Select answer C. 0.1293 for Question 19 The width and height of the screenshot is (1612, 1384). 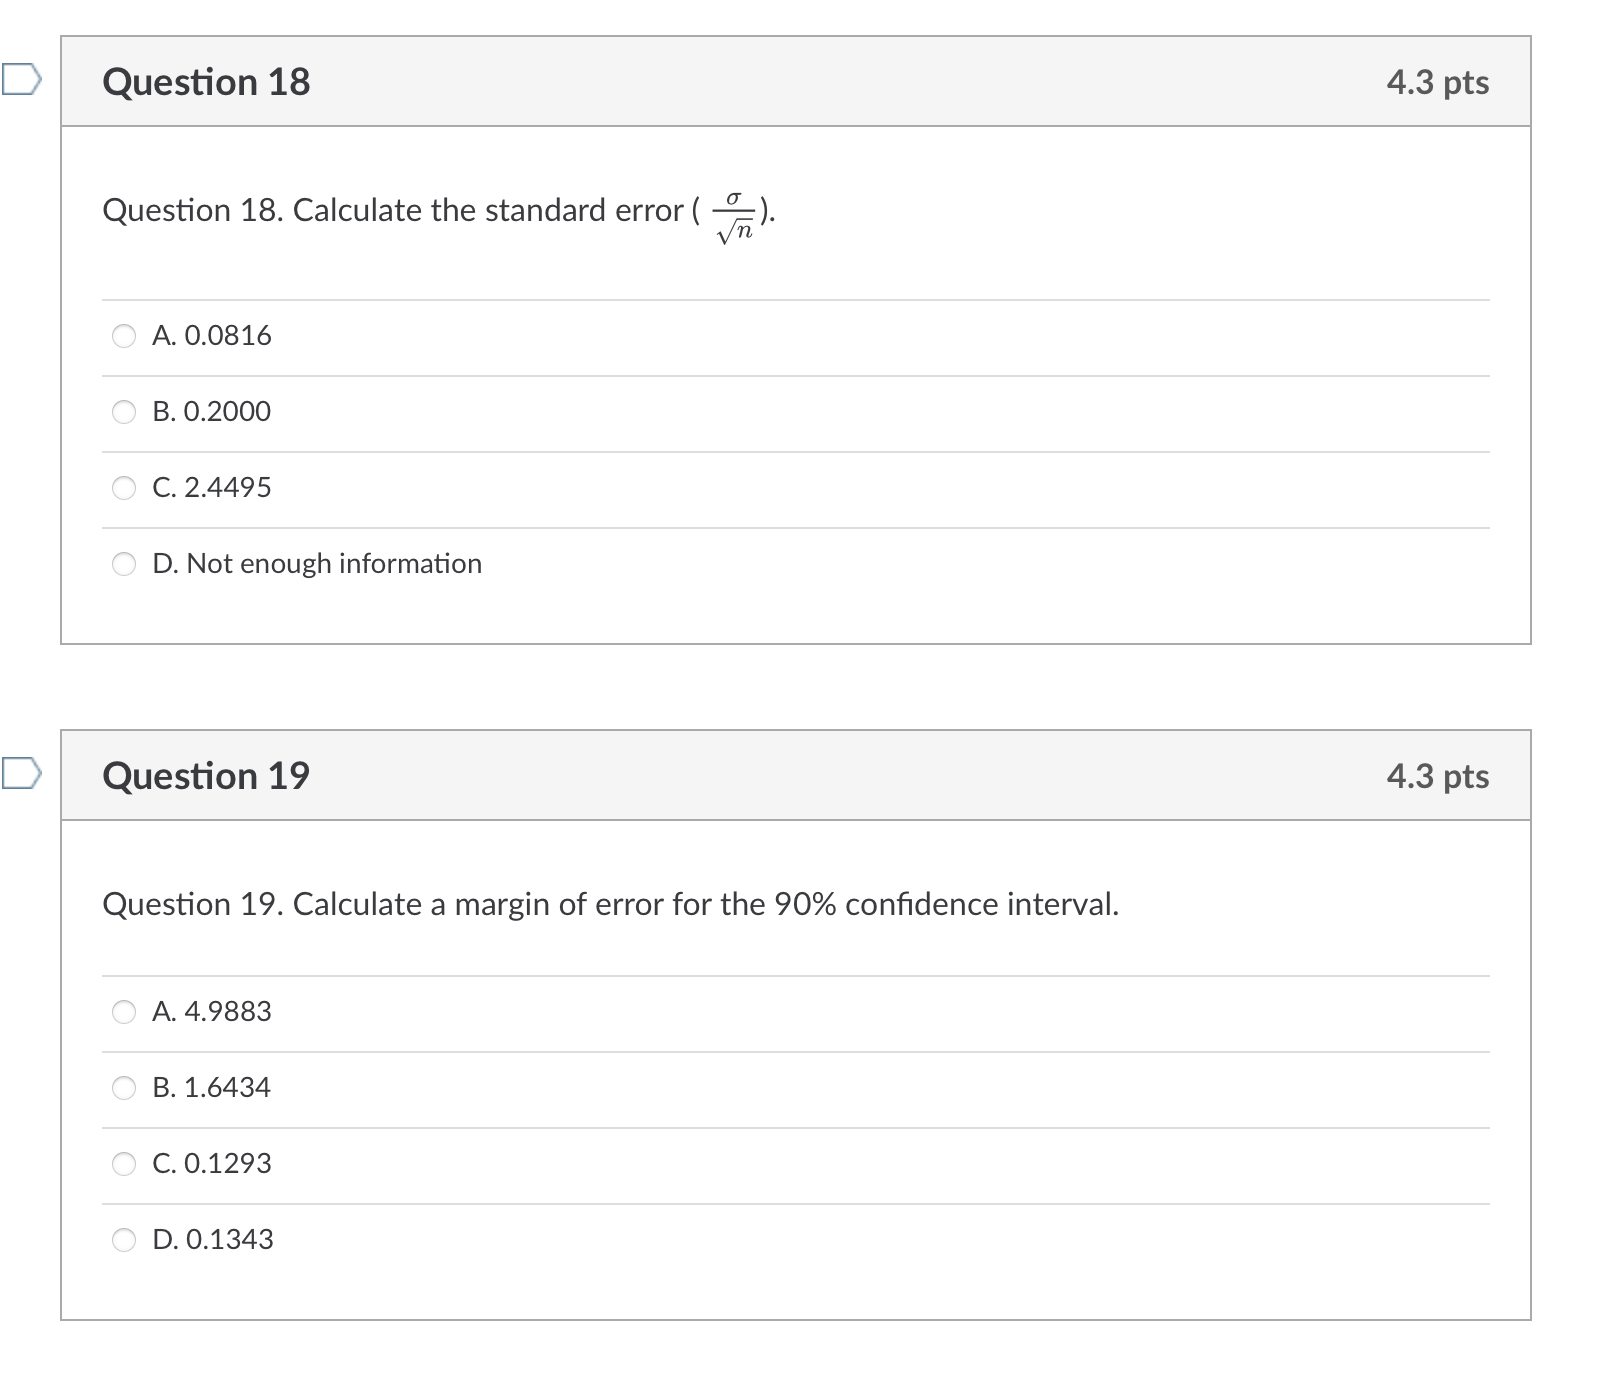click(122, 1163)
